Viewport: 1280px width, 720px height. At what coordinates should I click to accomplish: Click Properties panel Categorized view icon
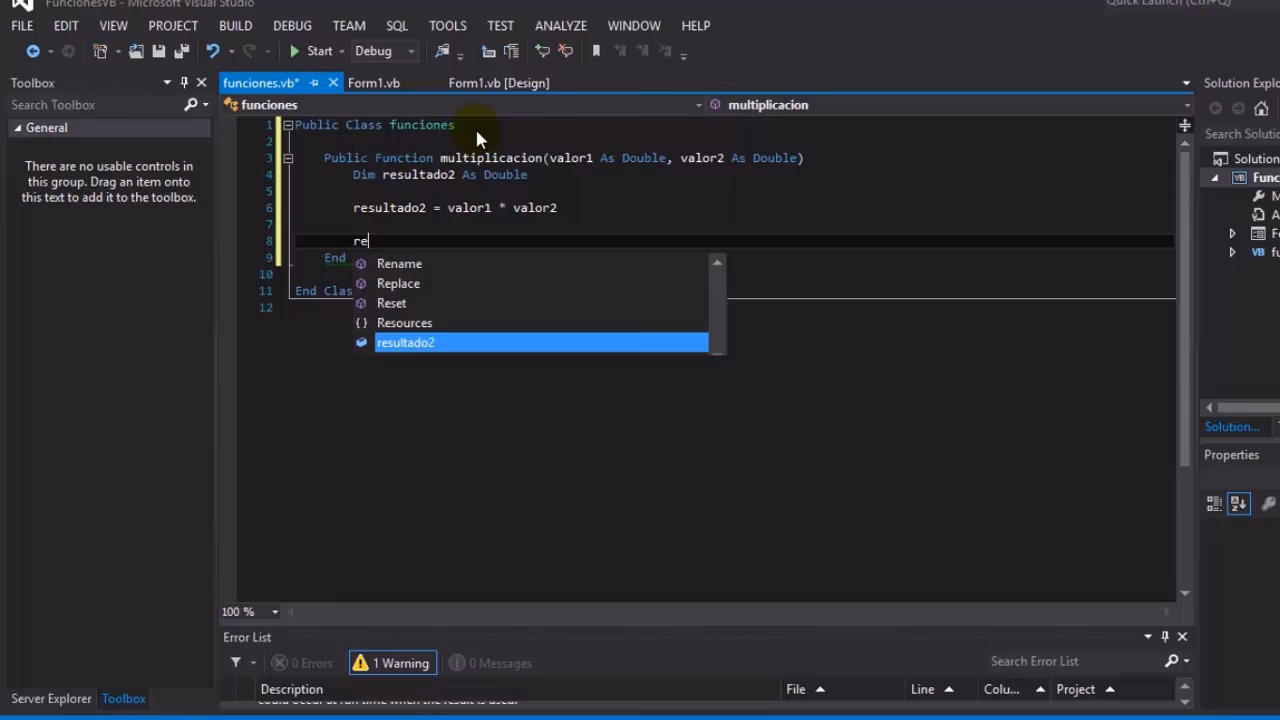coord(1214,504)
